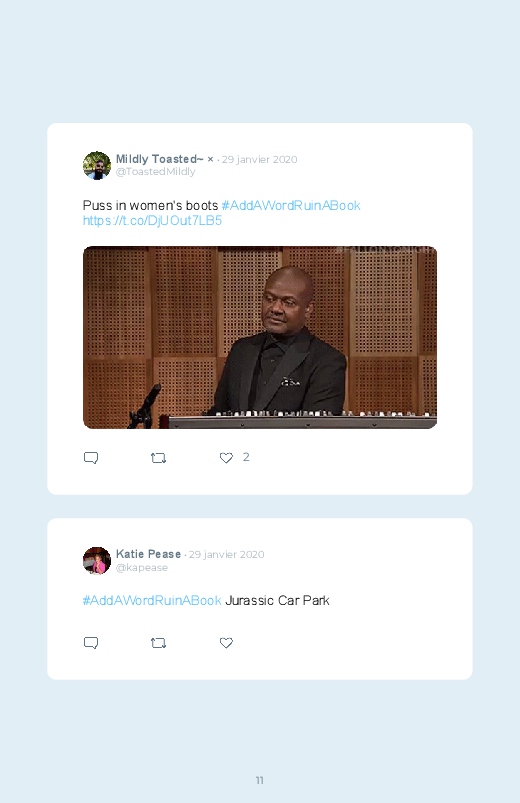
Task: Open the GIF of man at keyboard
Action: 260,337
